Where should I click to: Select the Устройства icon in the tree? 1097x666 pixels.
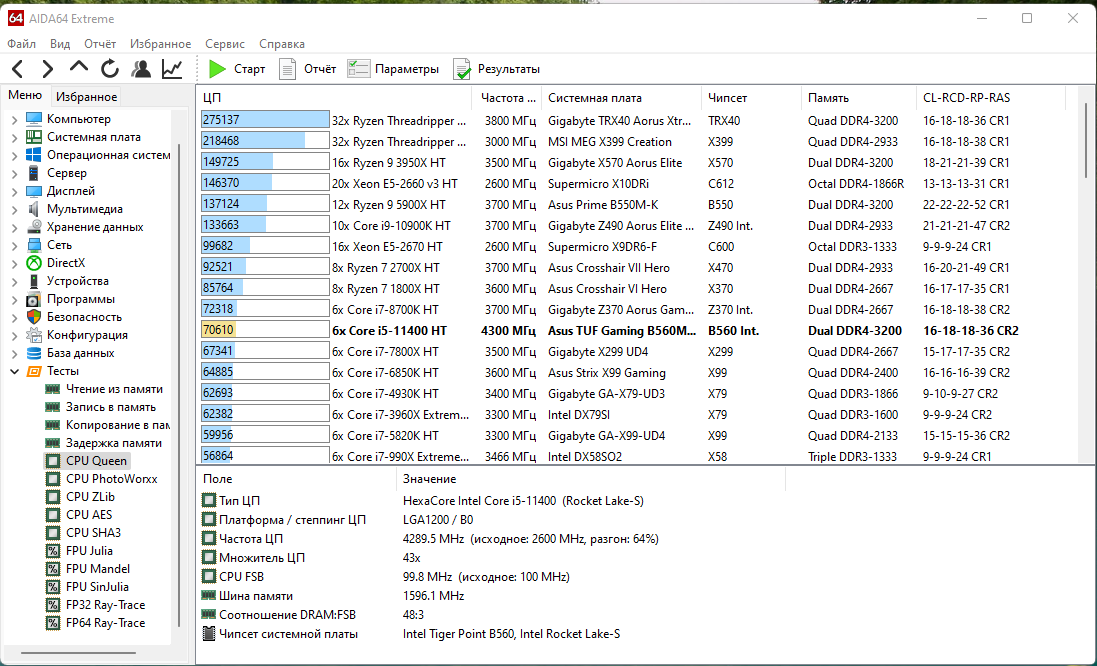(x=34, y=281)
